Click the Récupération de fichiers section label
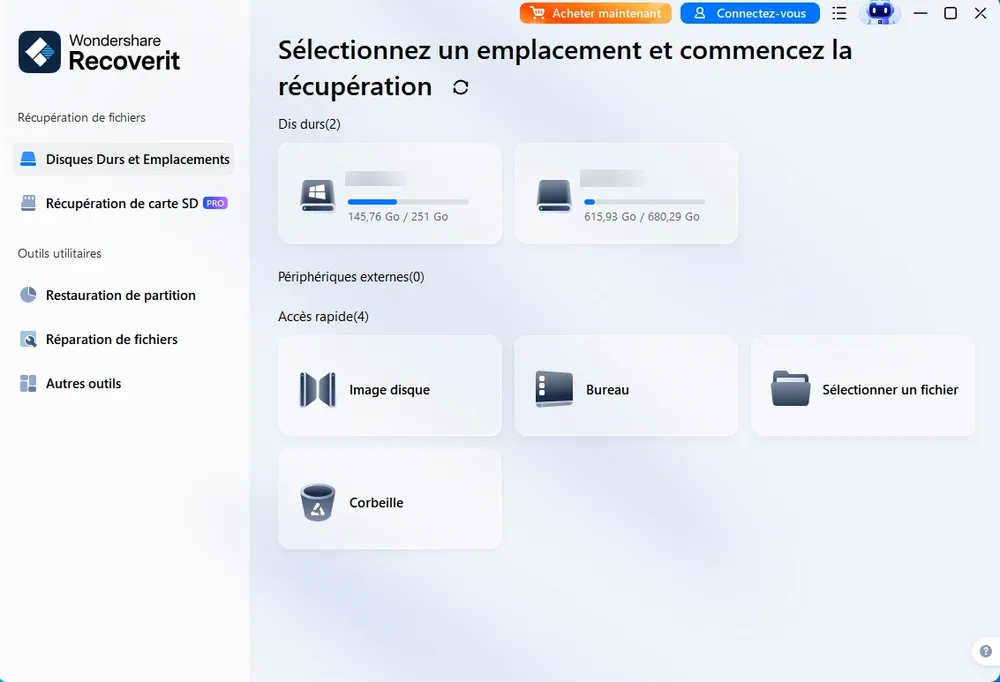The width and height of the screenshot is (1000, 682). [82, 117]
